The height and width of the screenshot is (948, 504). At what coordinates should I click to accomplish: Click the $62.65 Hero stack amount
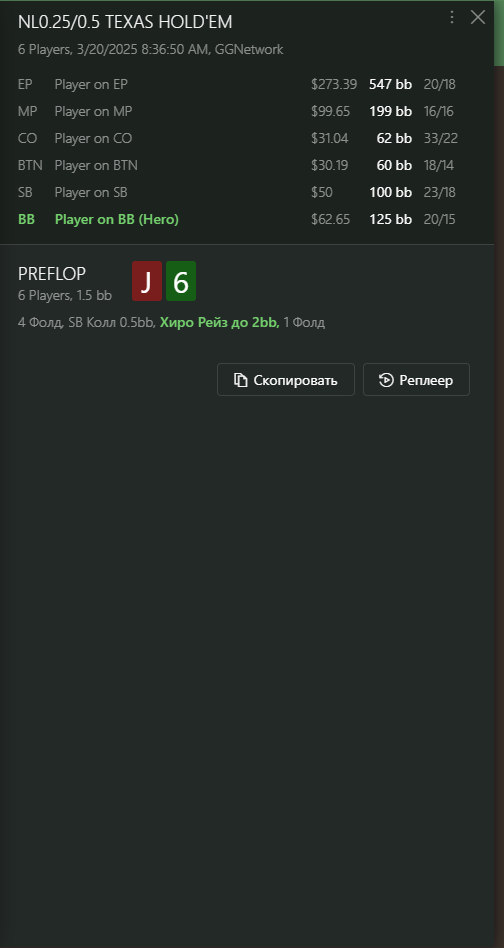[331, 219]
